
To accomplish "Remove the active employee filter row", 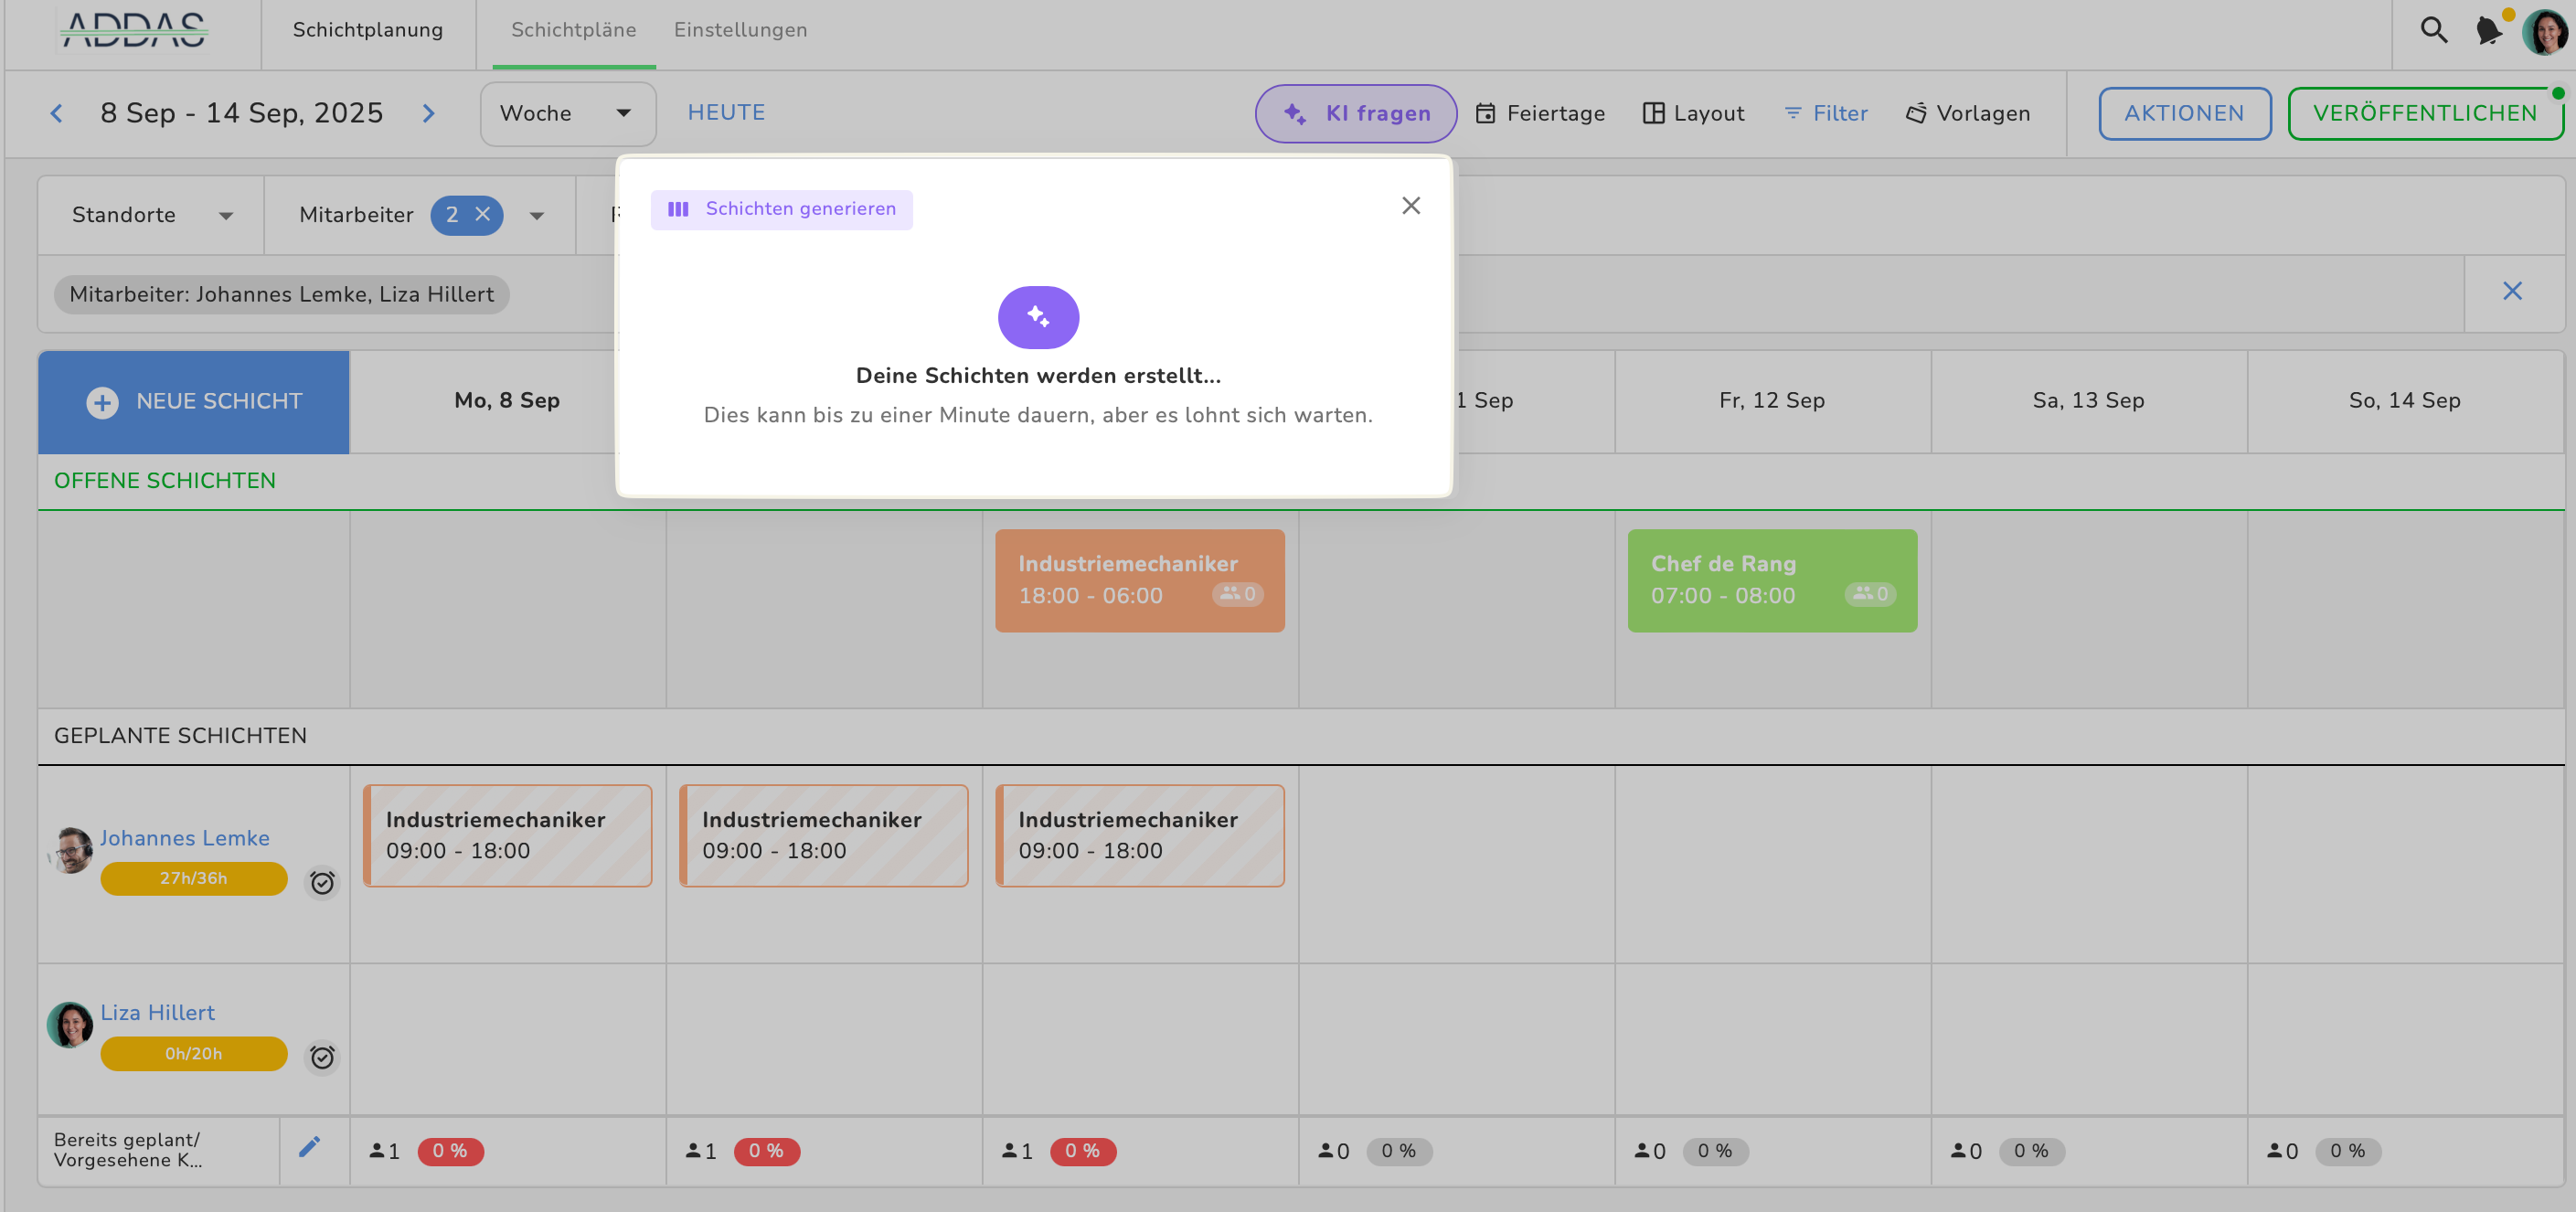I will coord(2512,291).
